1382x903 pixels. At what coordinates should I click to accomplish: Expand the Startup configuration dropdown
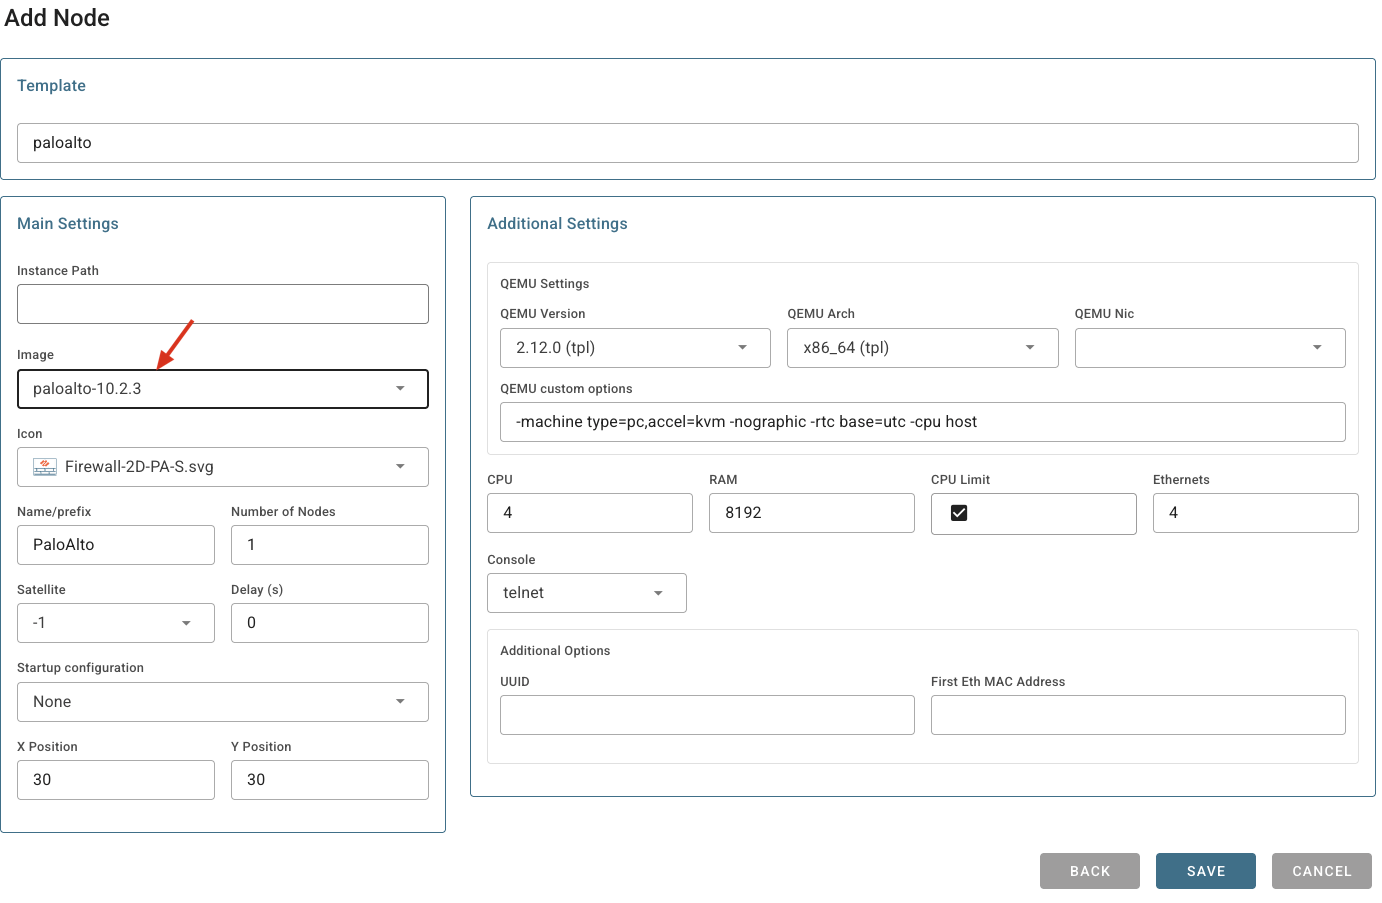(x=222, y=702)
